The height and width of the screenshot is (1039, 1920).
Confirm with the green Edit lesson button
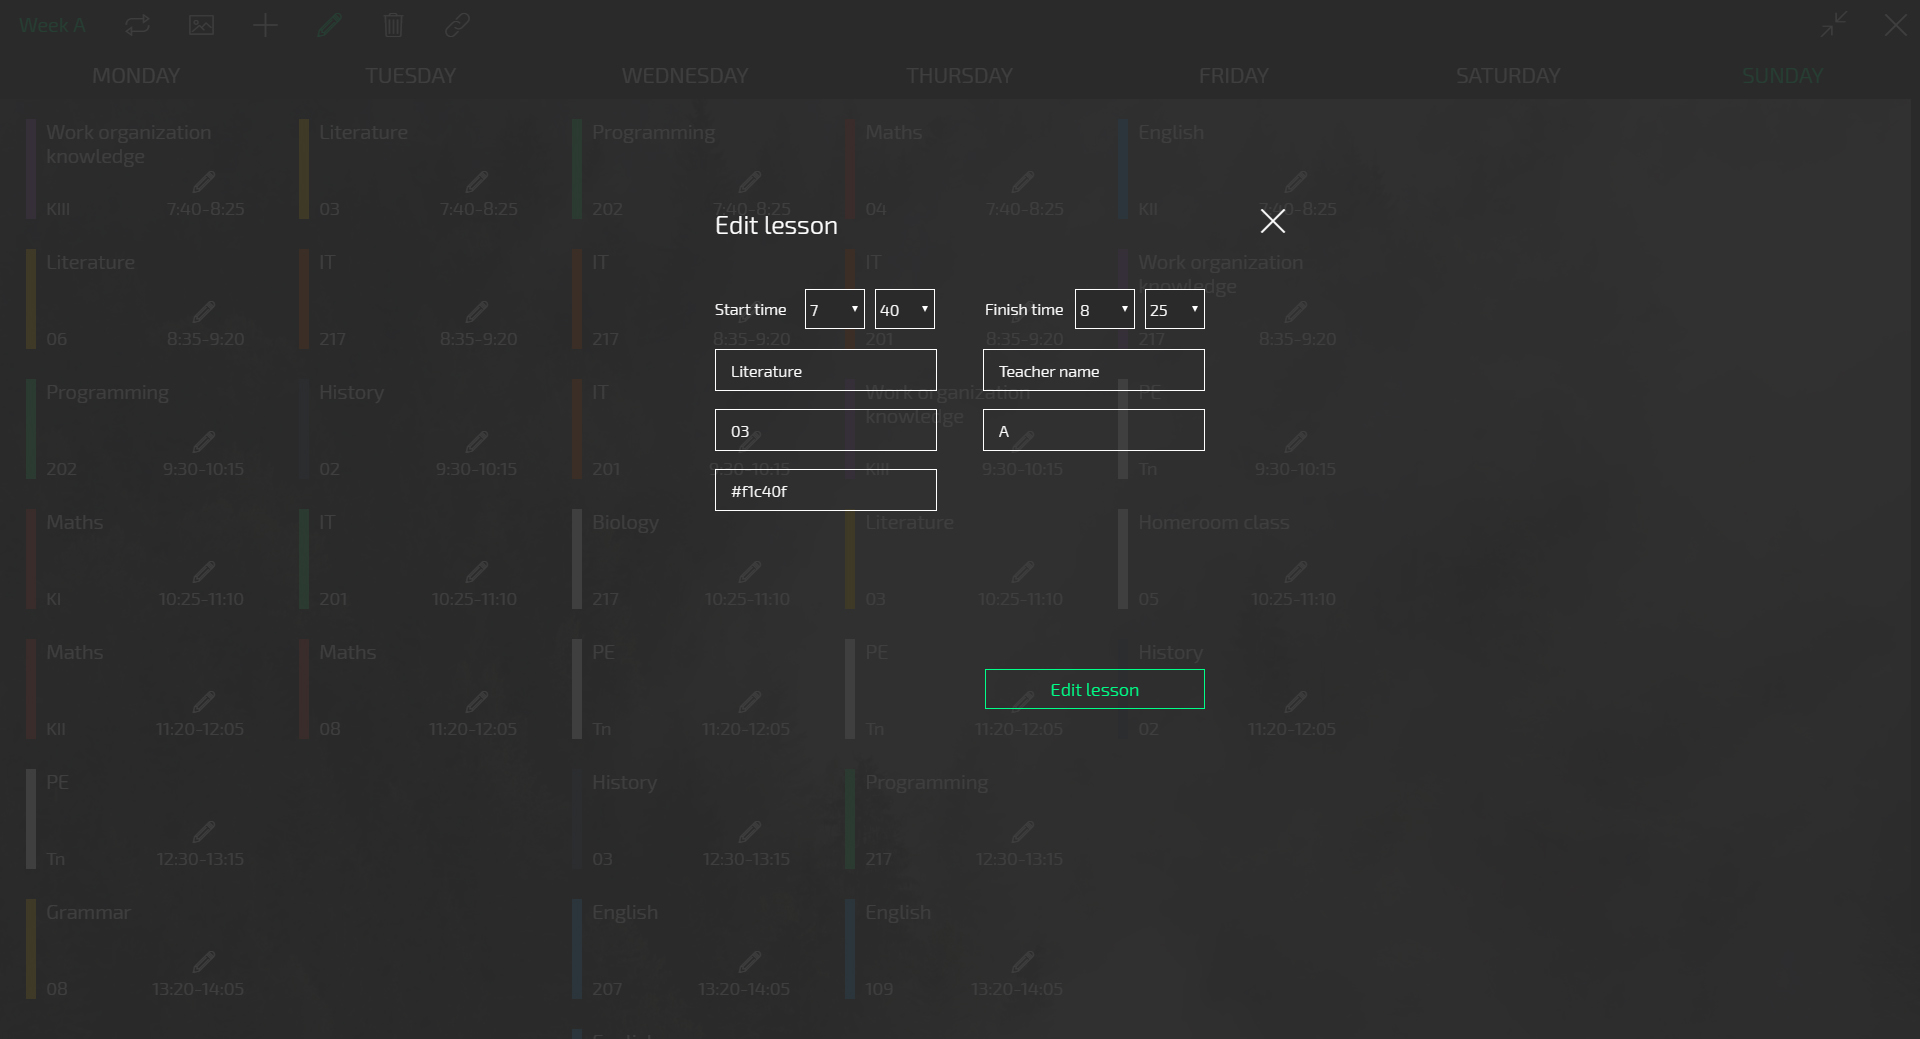point(1094,689)
